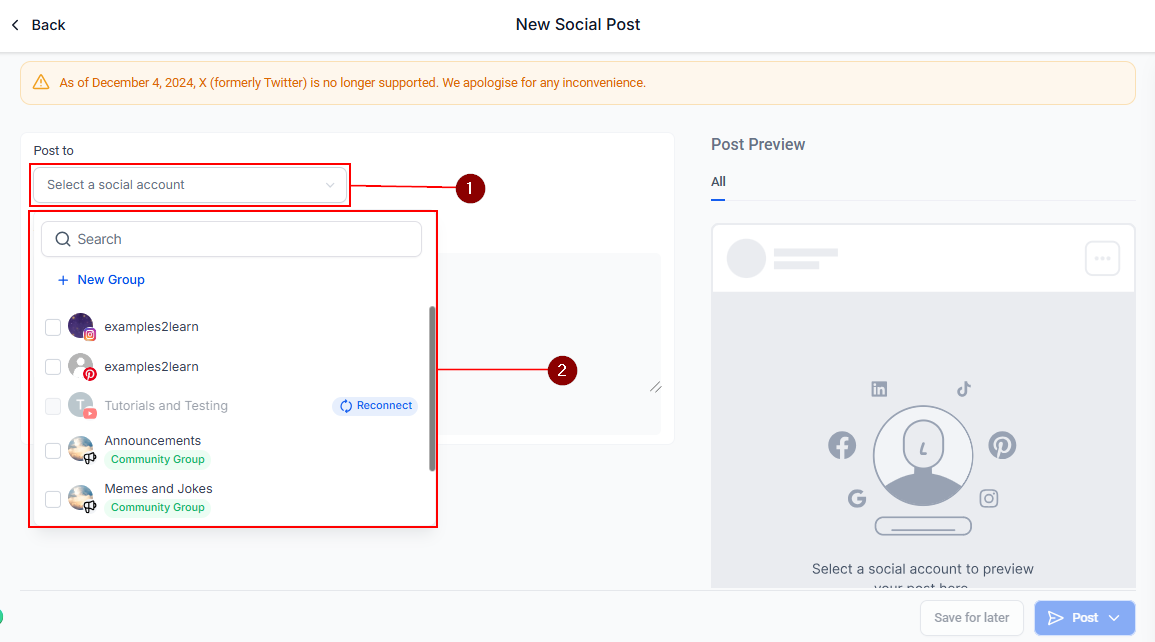Viewport: 1155px width, 642px height.
Task: Click the Announcements label
Action: point(152,440)
